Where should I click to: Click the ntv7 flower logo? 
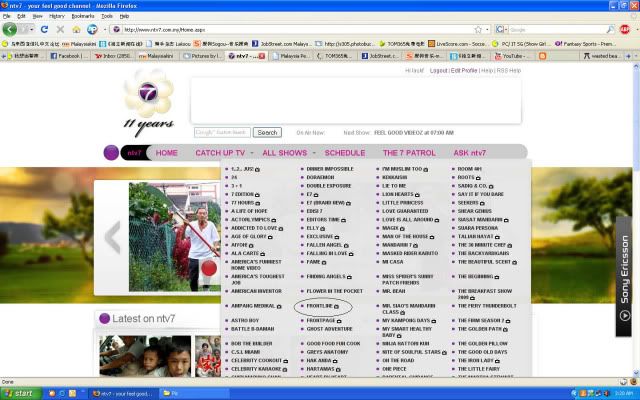pyautogui.click(x=149, y=93)
